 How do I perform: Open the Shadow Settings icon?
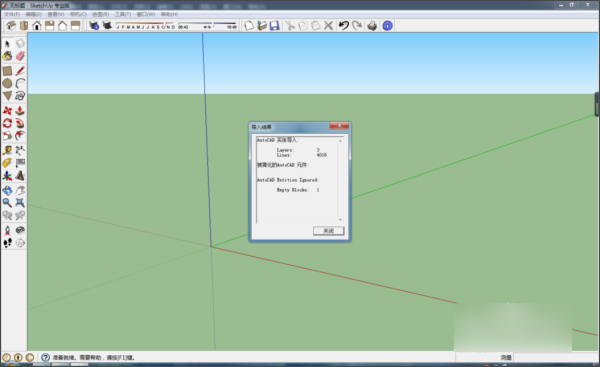94,26
